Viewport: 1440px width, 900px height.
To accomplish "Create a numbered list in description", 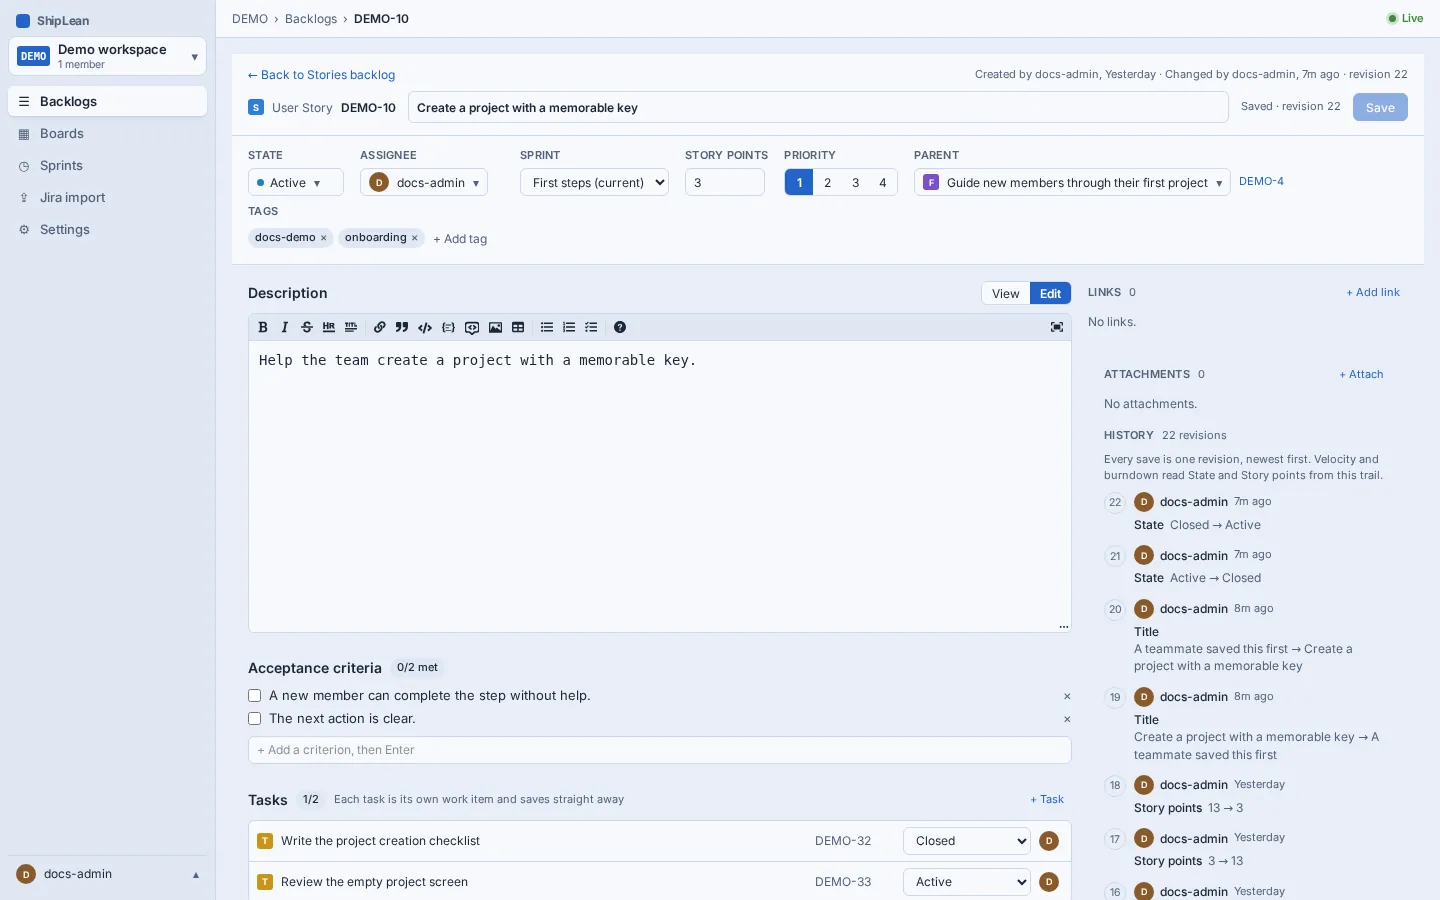I will tap(569, 327).
